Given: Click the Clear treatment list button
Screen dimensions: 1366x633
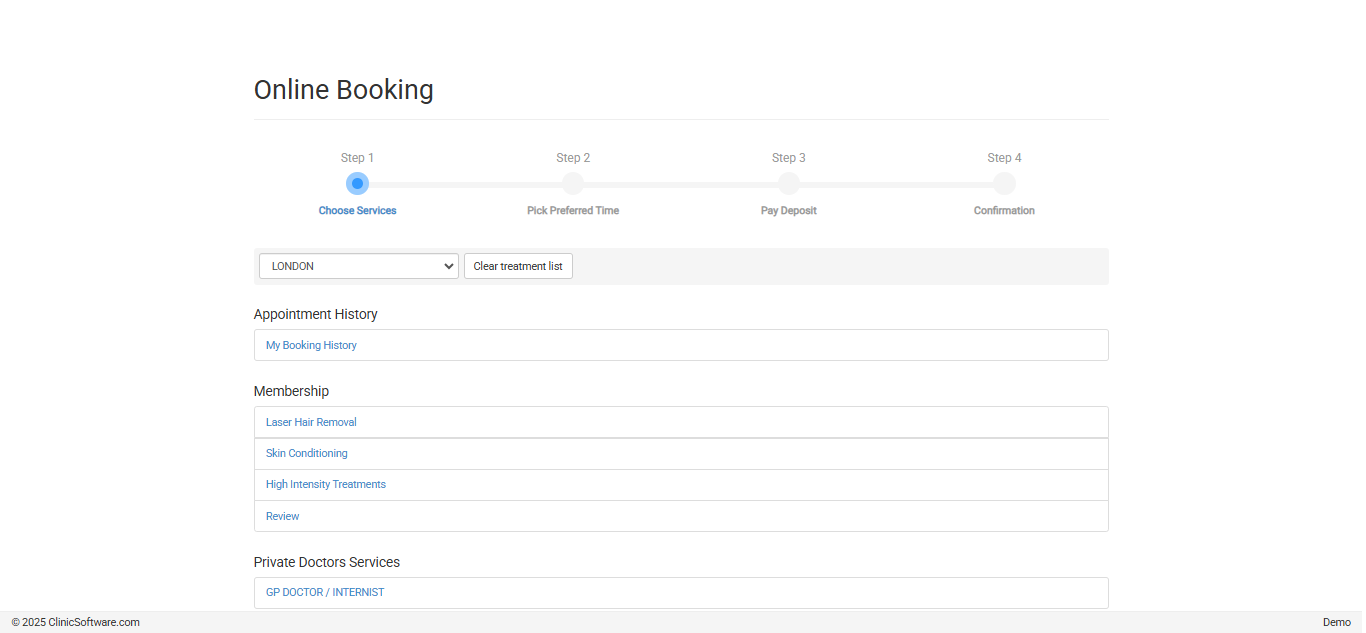Looking at the screenshot, I should point(518,266).
